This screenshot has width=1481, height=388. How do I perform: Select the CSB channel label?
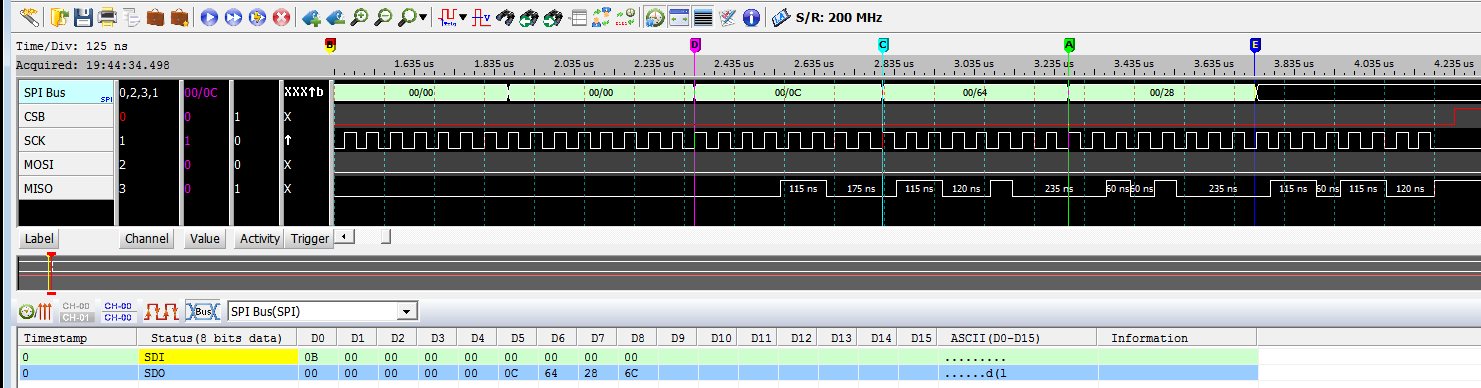(67, 117)
